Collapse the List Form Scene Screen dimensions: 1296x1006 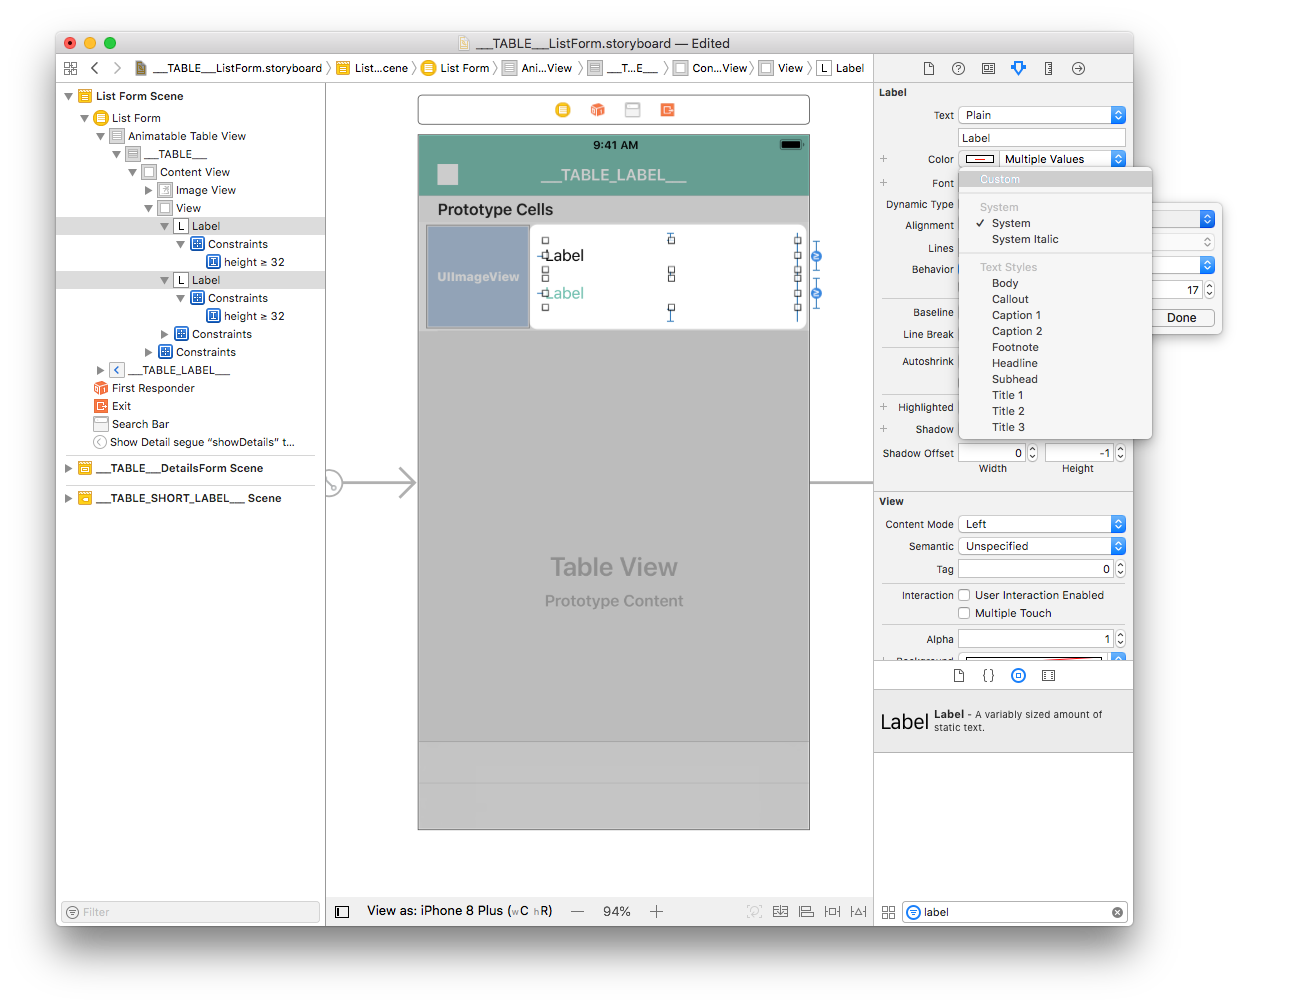[69, 96]
